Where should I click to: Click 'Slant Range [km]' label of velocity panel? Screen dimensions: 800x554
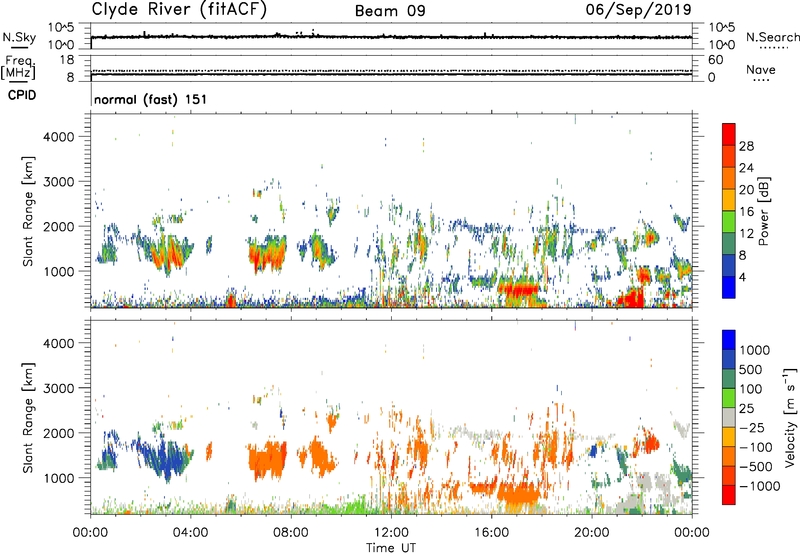click(x=28, y=417)
